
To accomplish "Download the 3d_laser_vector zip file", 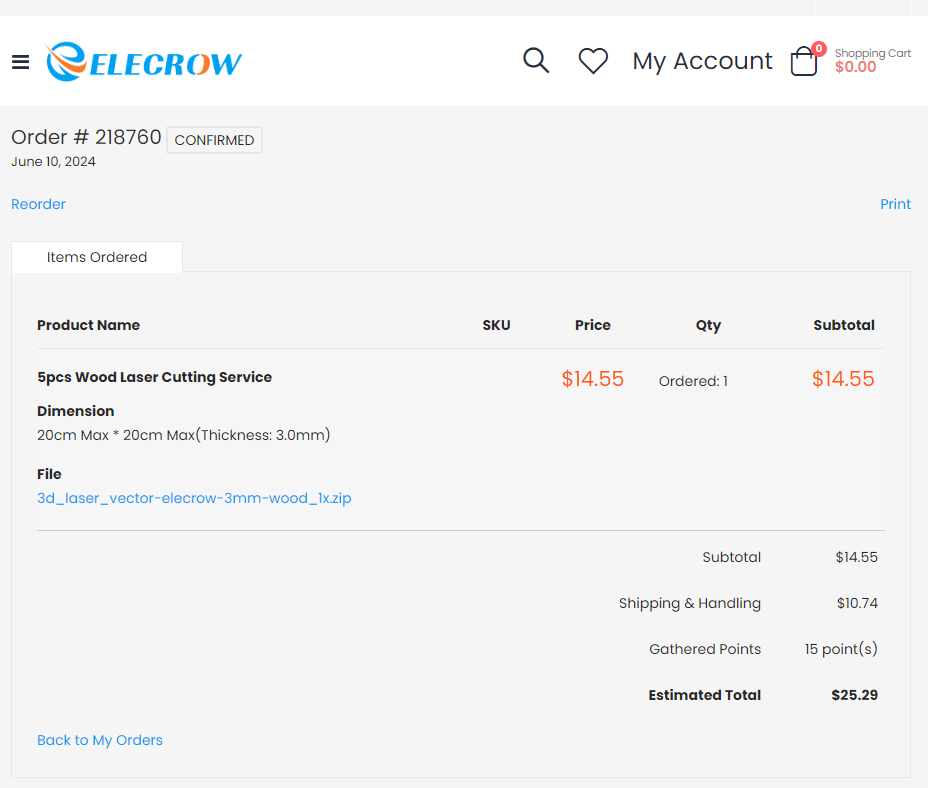I will [x=194, y=498].
